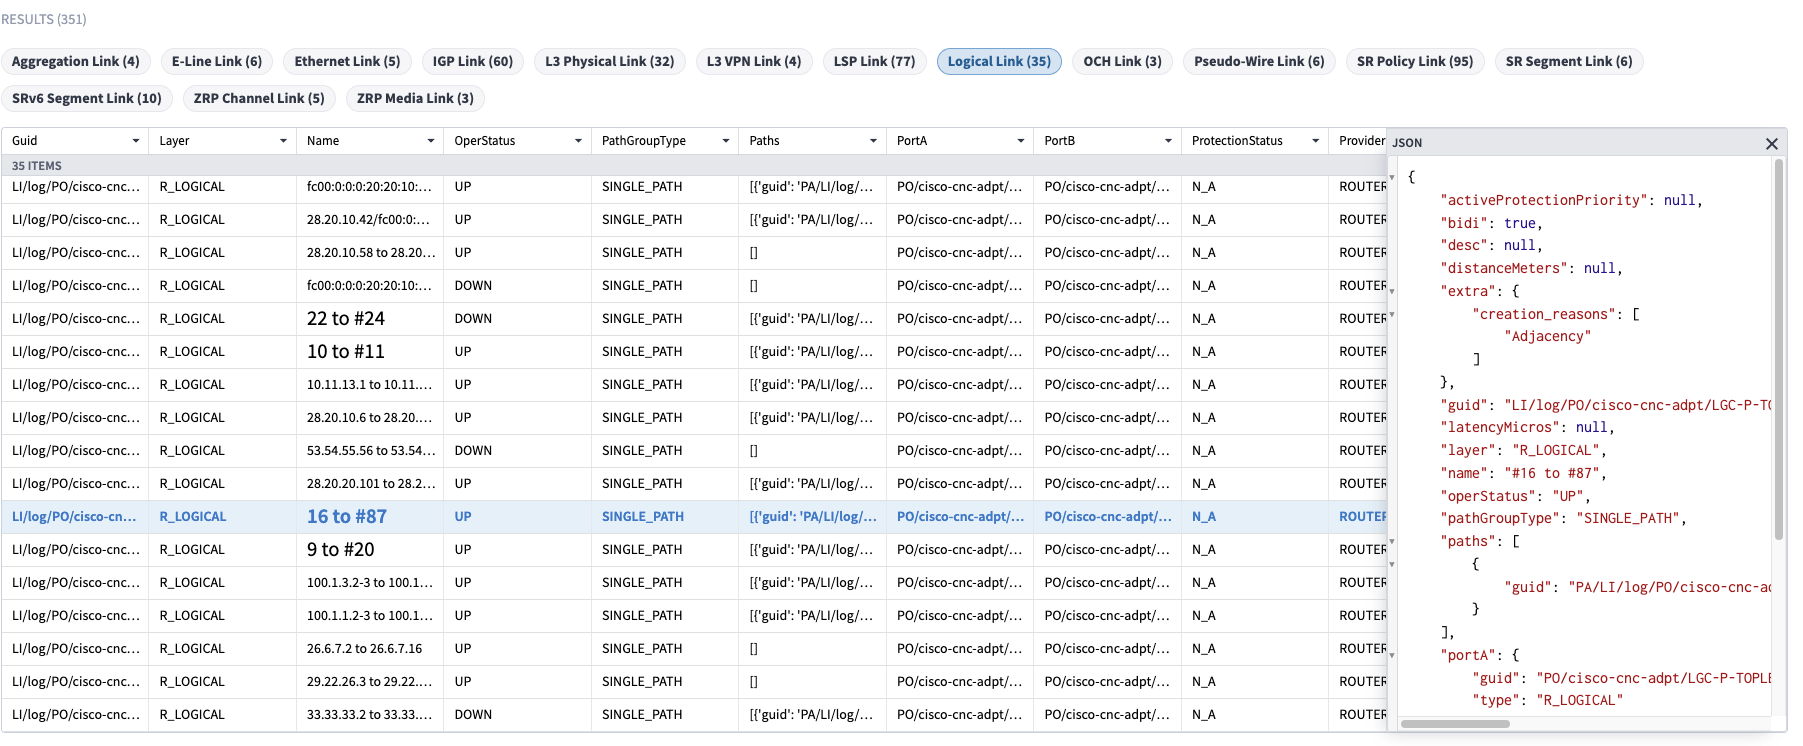Image resolution: width=1803 pixels, height=746 pixels.
Task: Click the row named "9 to #20"
Action: tap(694, 550)
